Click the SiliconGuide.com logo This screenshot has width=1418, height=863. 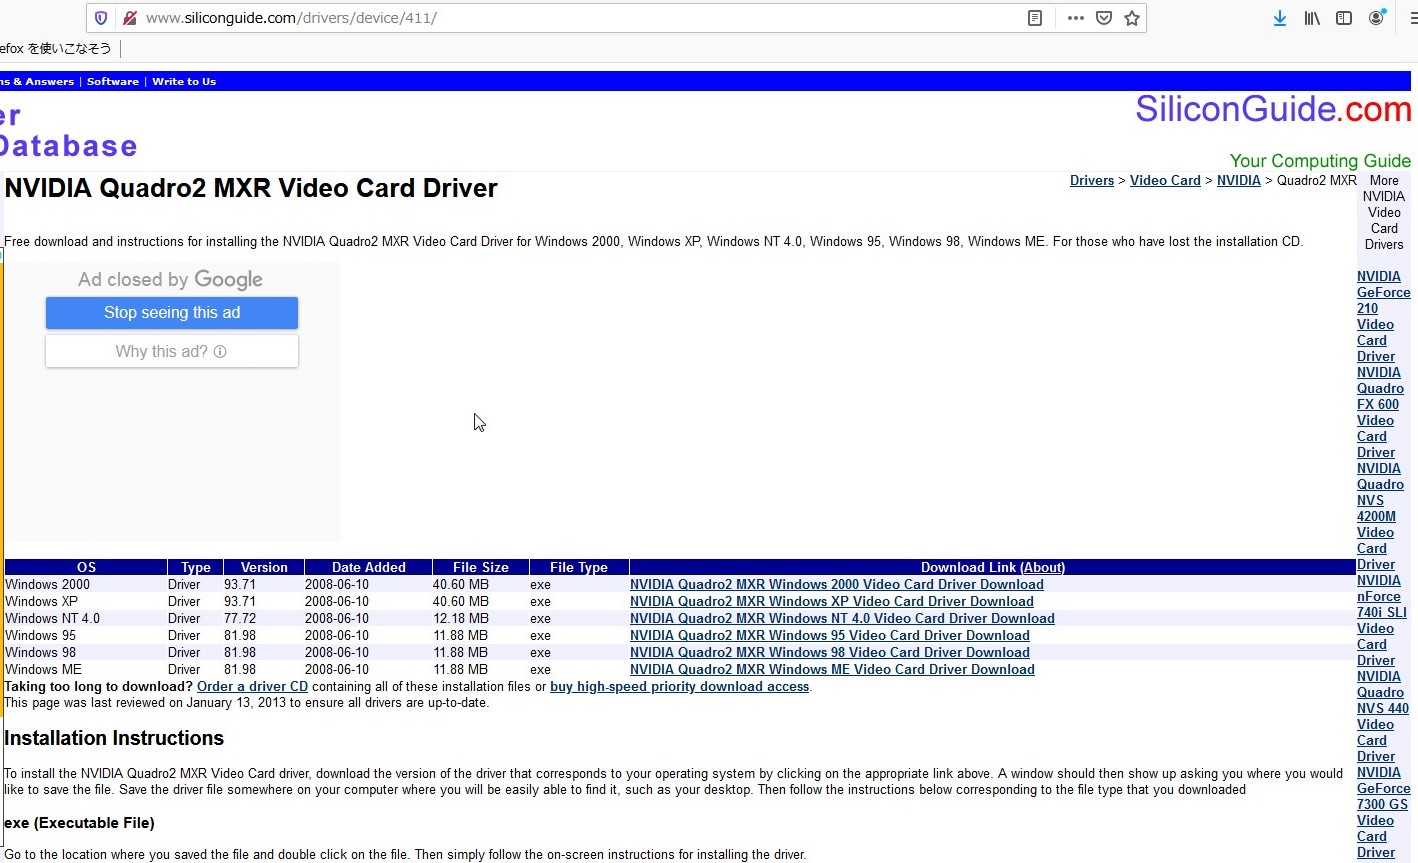point(1273,109)
